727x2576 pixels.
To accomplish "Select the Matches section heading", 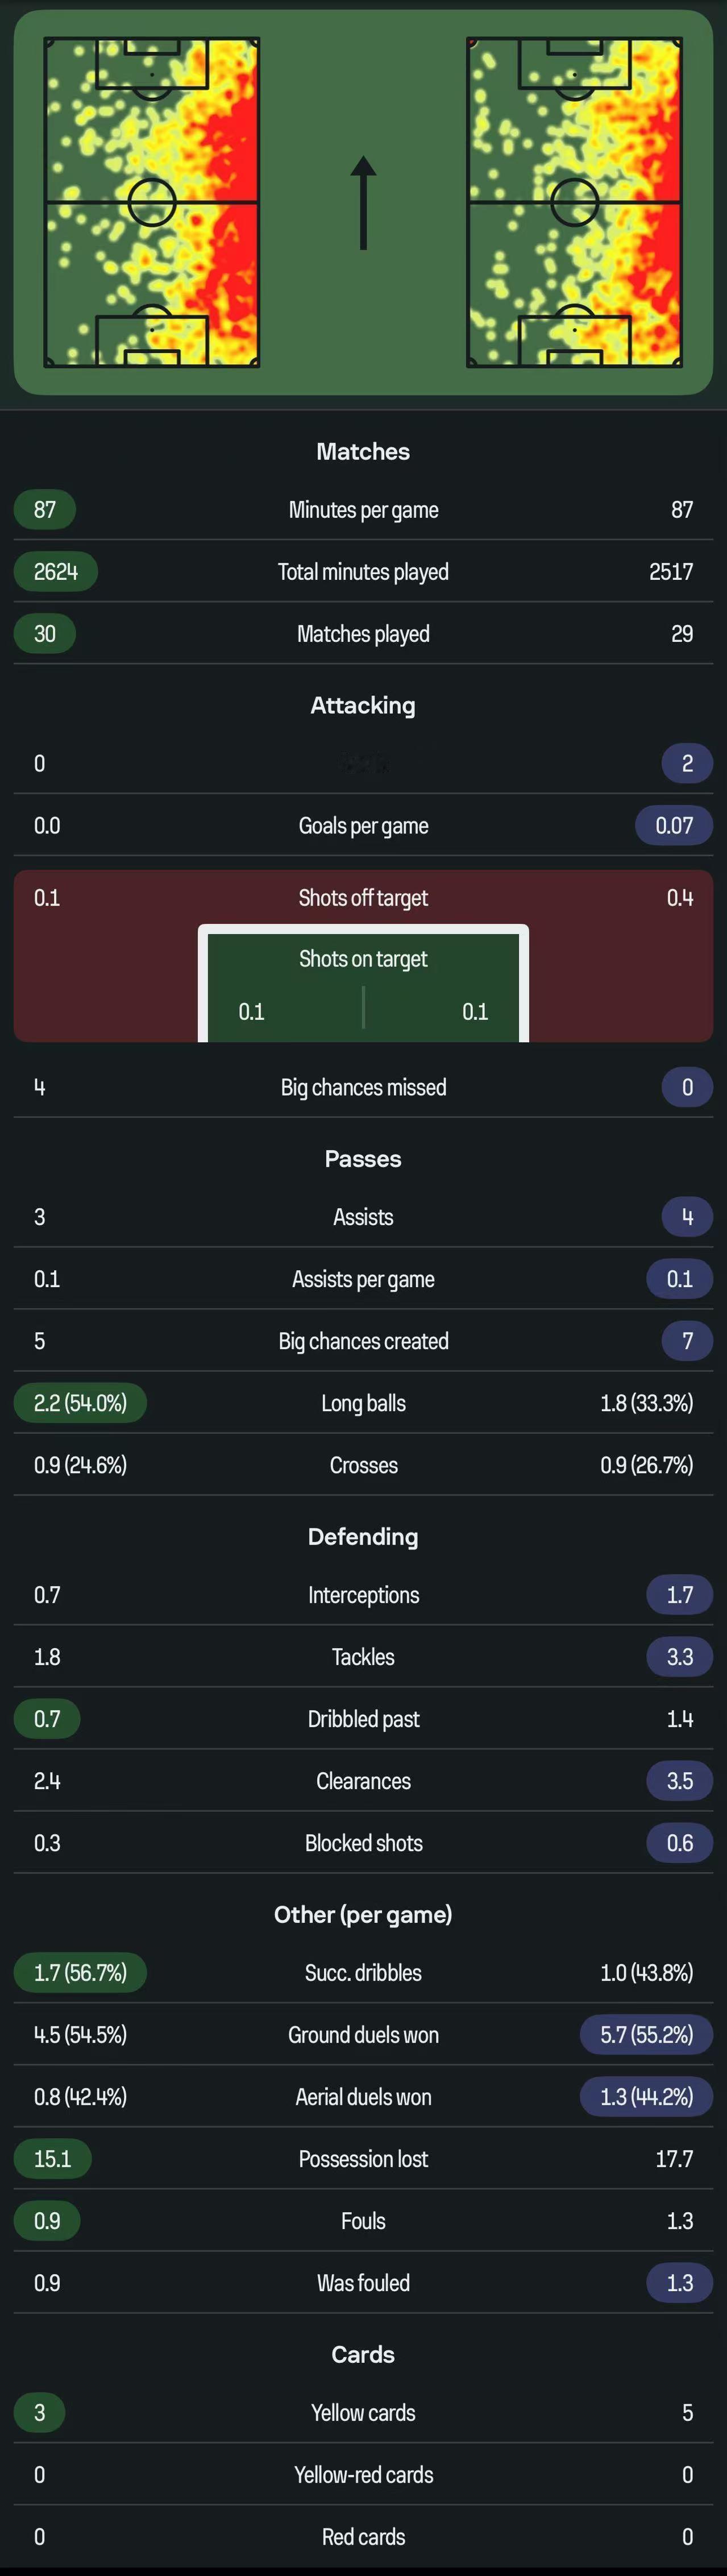I will click(x=363, y=451).
